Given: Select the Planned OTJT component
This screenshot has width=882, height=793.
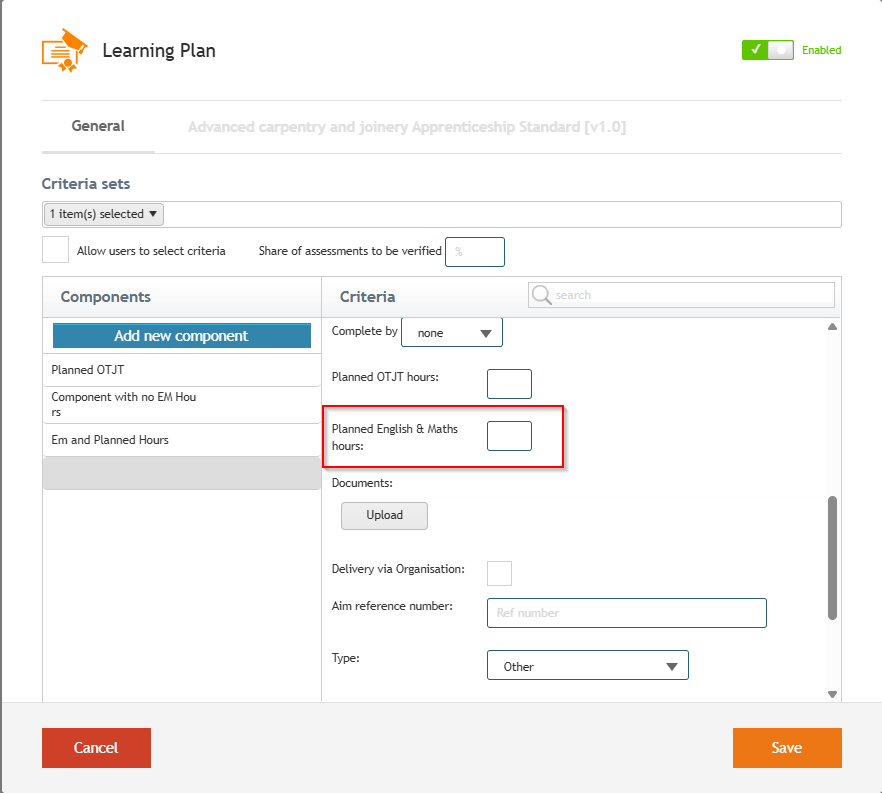Looking at the screenshot, I should (182, 370).
